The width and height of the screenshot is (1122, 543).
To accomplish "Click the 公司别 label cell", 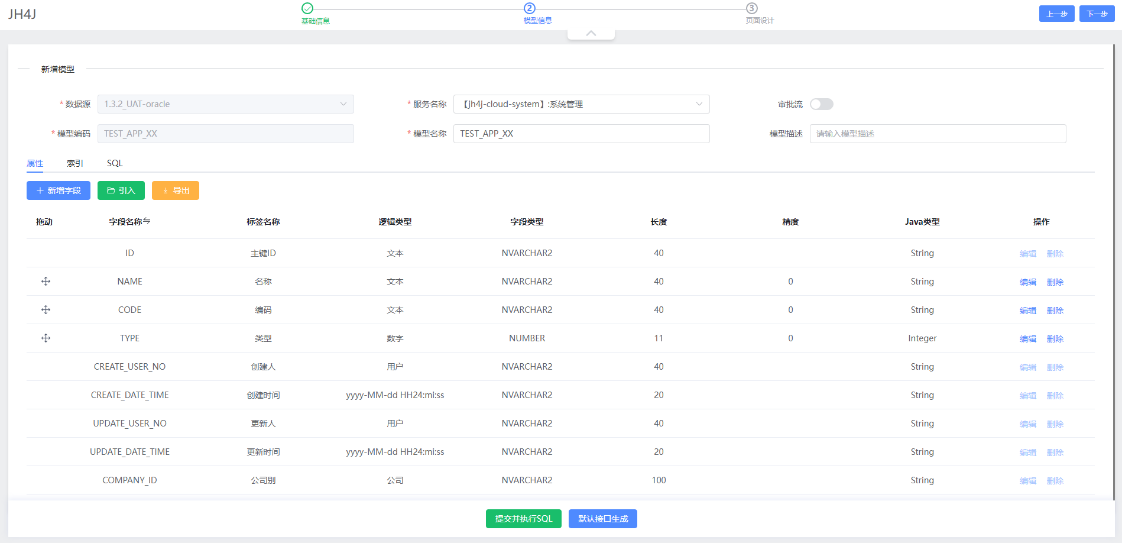I will click(x=263, y=481).
